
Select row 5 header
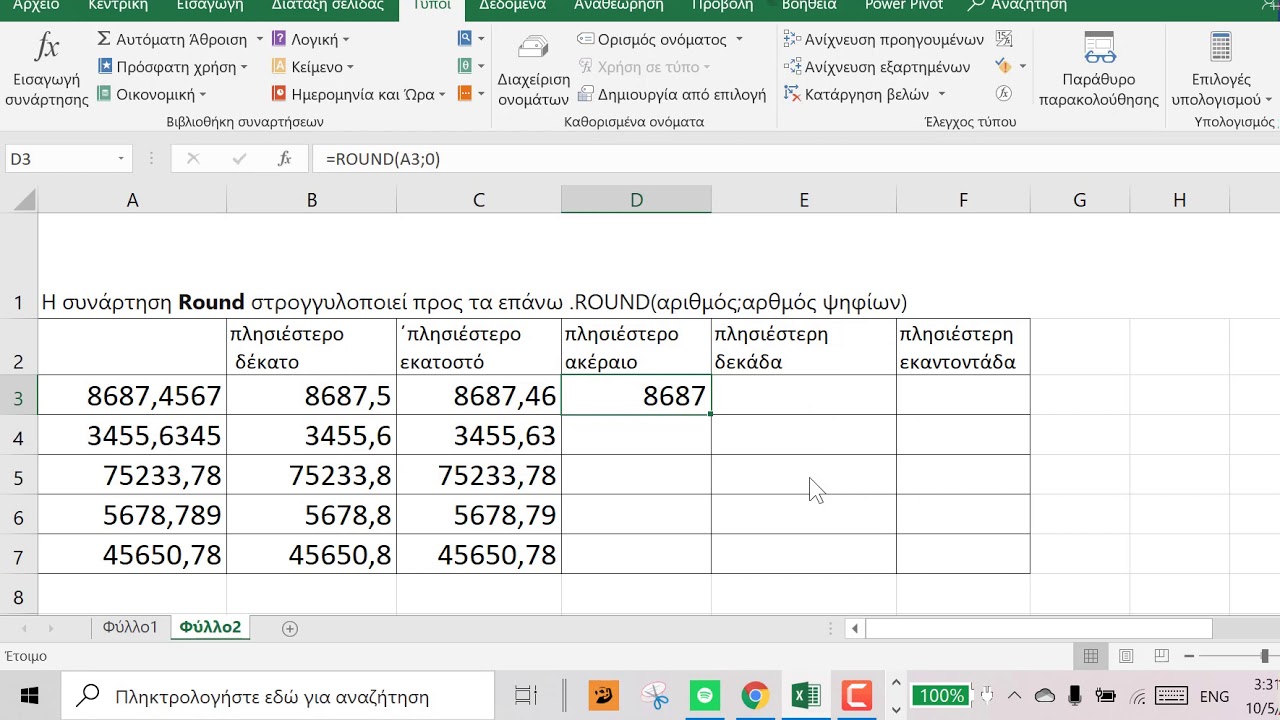[x=18, y=476]
